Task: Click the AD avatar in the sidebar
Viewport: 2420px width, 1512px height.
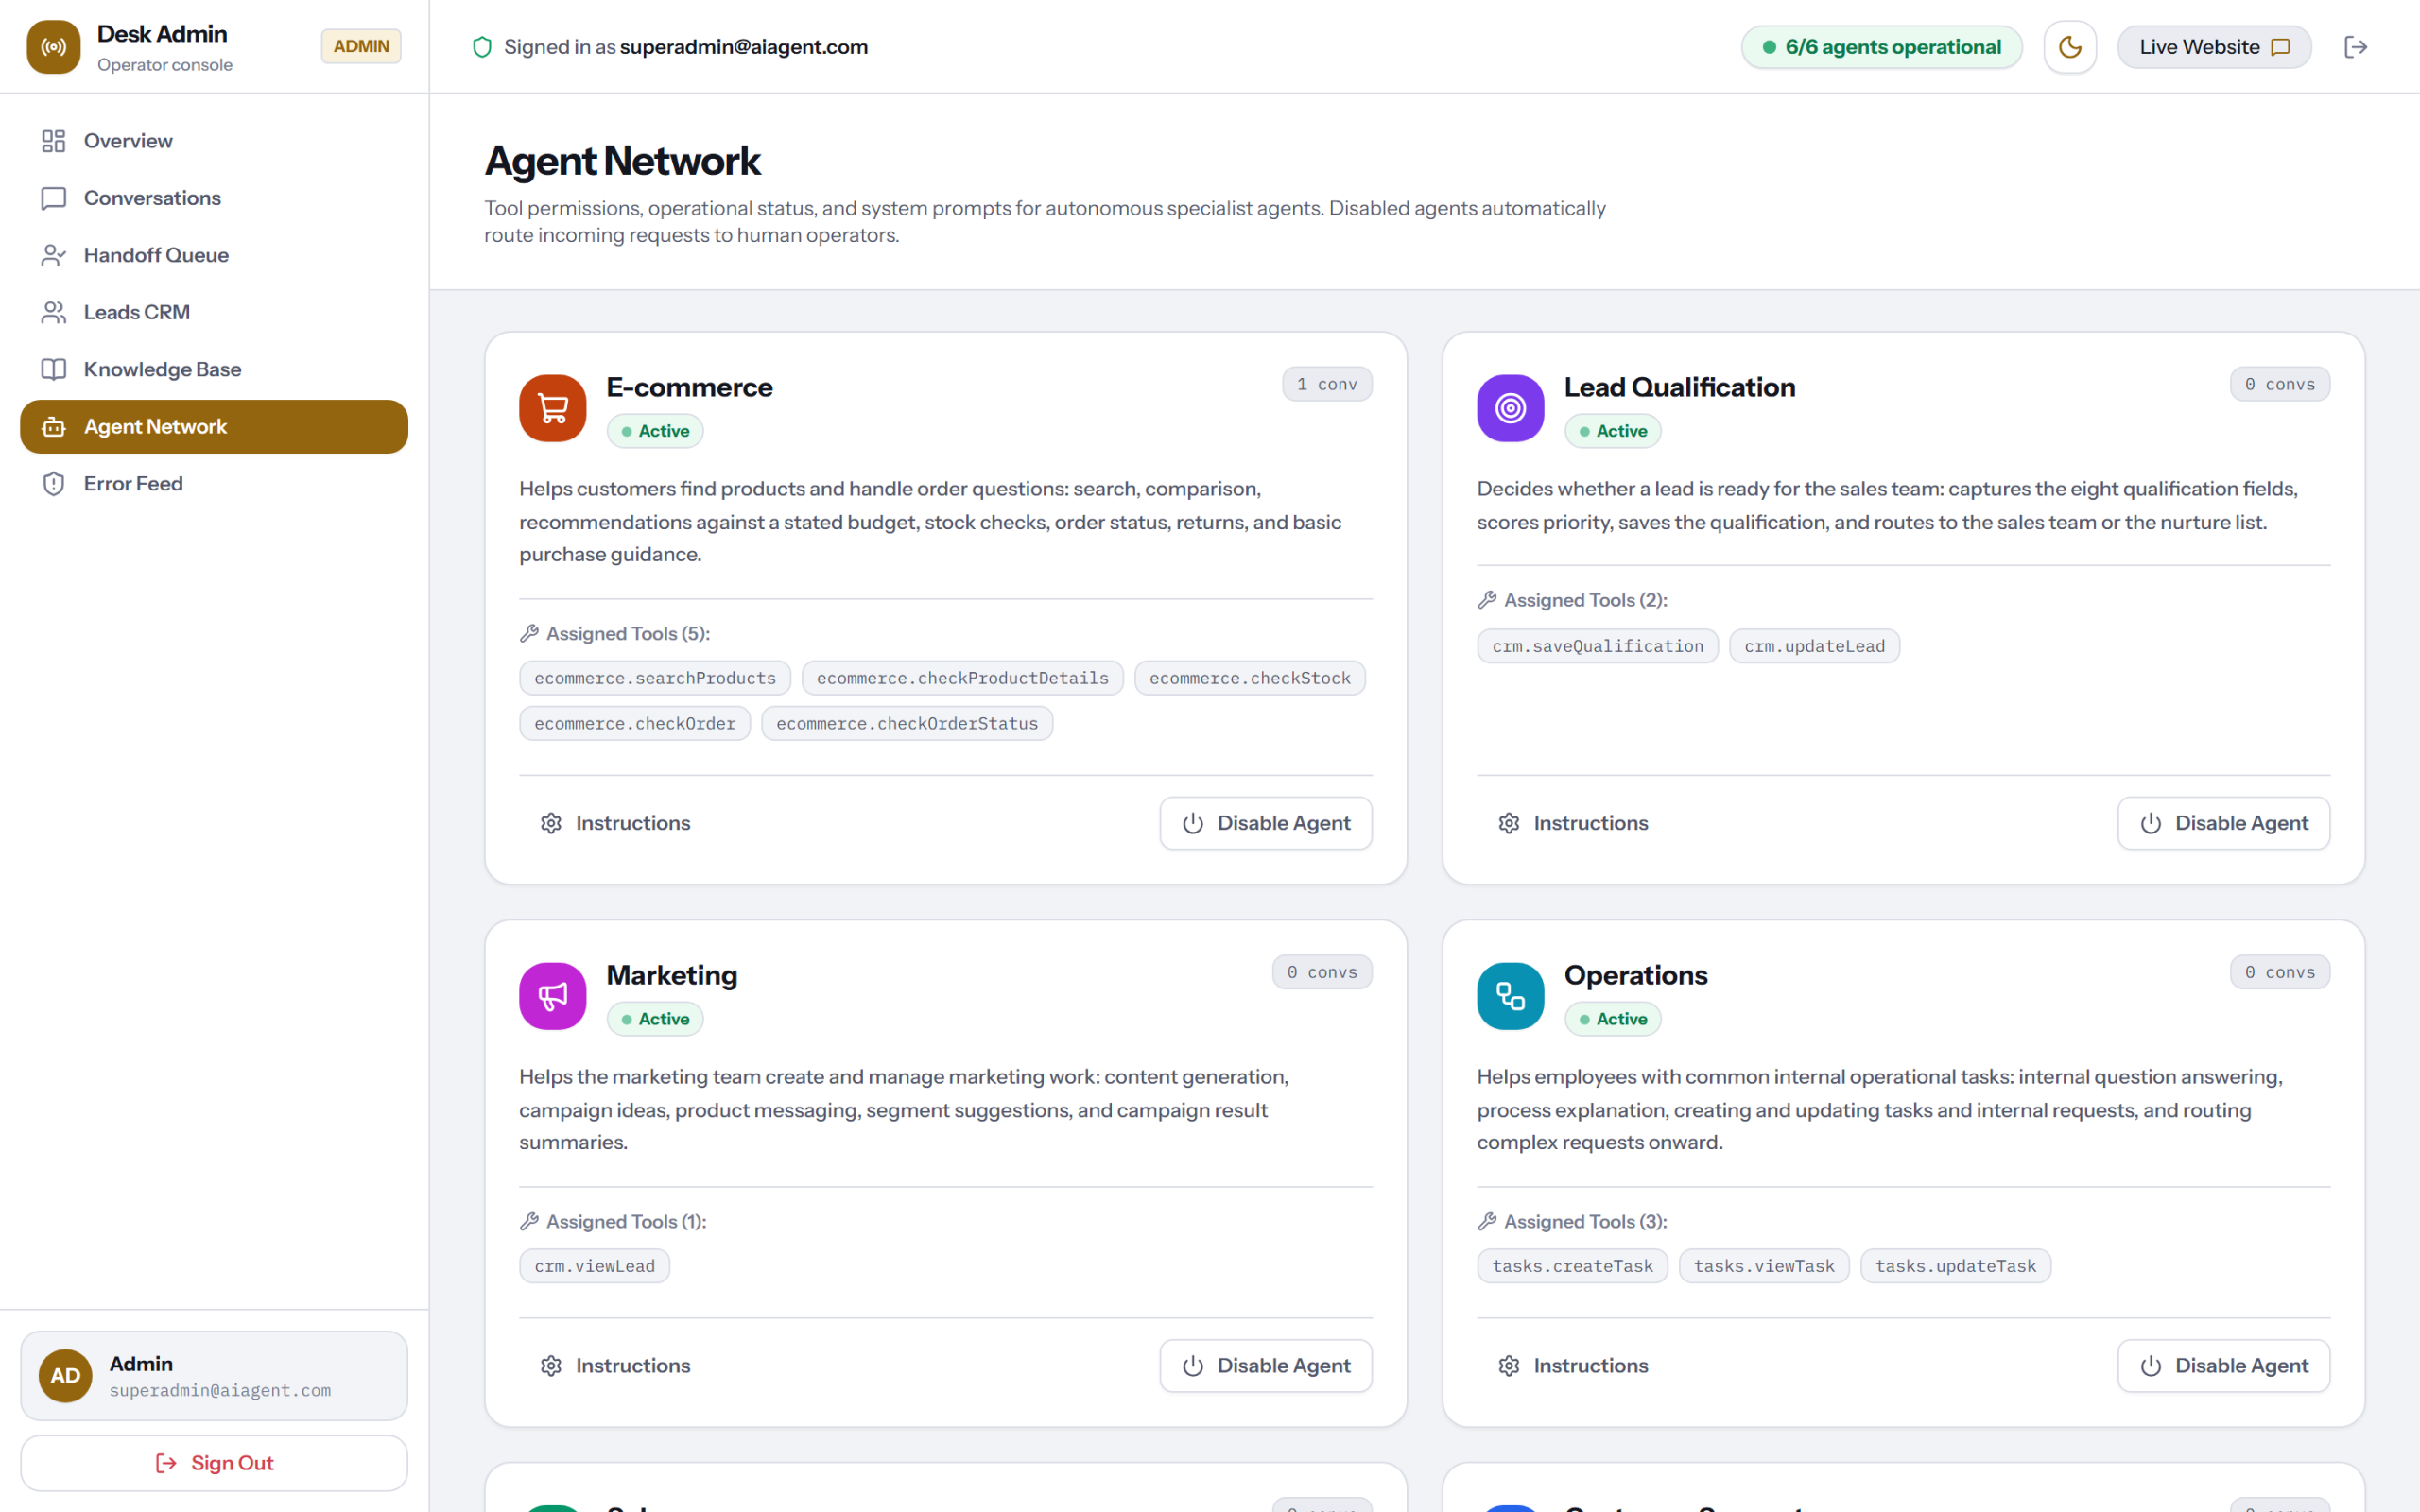Action: point(65,1375)
